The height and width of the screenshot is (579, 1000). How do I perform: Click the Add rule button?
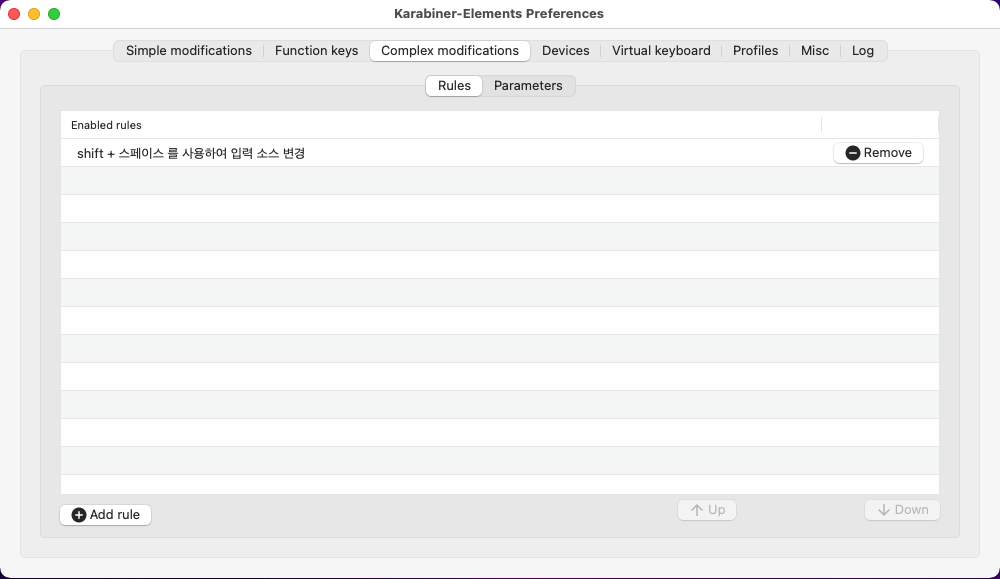tap(105, 515)
